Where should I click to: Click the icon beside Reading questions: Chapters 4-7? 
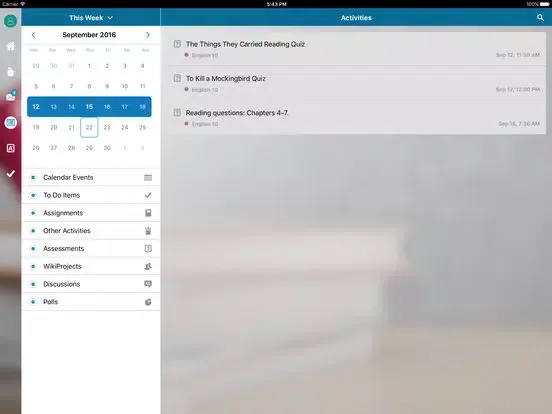[177, 113]
